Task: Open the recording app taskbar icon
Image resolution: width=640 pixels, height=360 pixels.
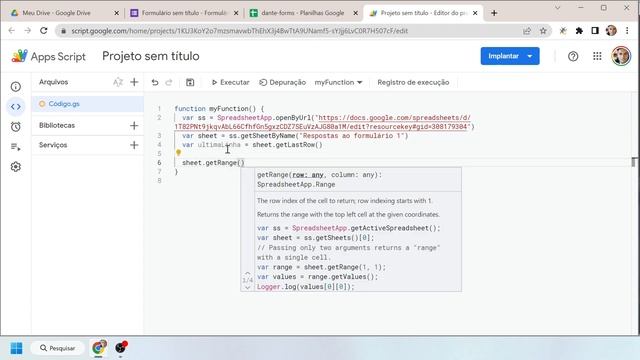Action: tap(120, 348)
